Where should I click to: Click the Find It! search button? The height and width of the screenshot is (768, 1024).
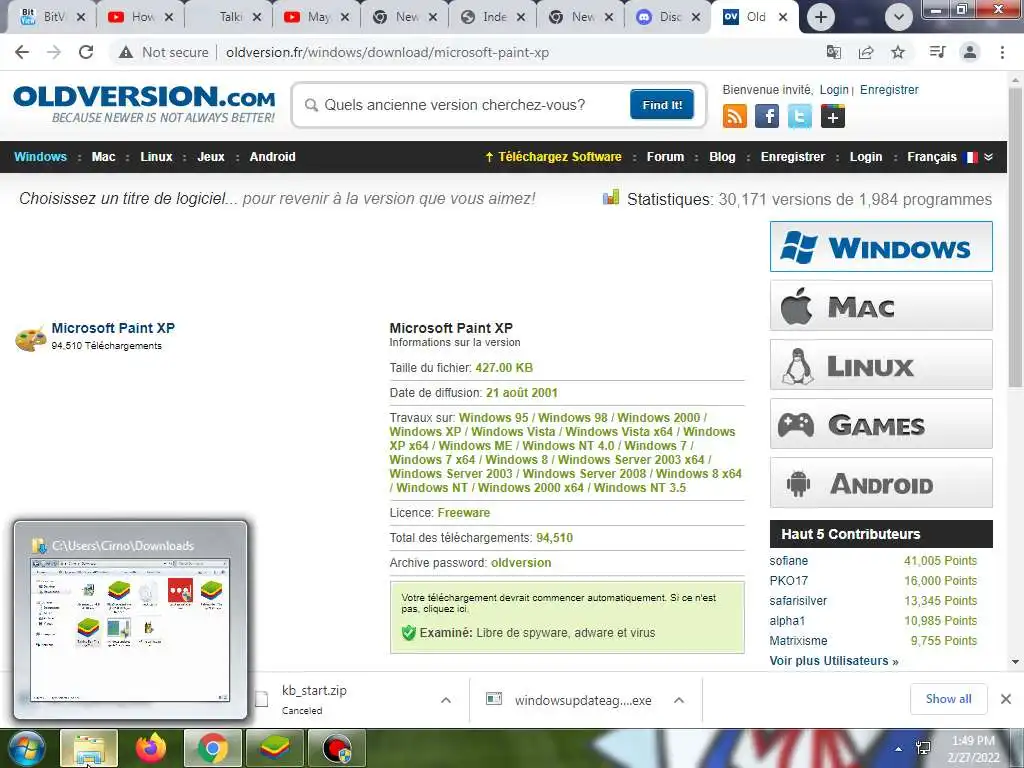662,104
